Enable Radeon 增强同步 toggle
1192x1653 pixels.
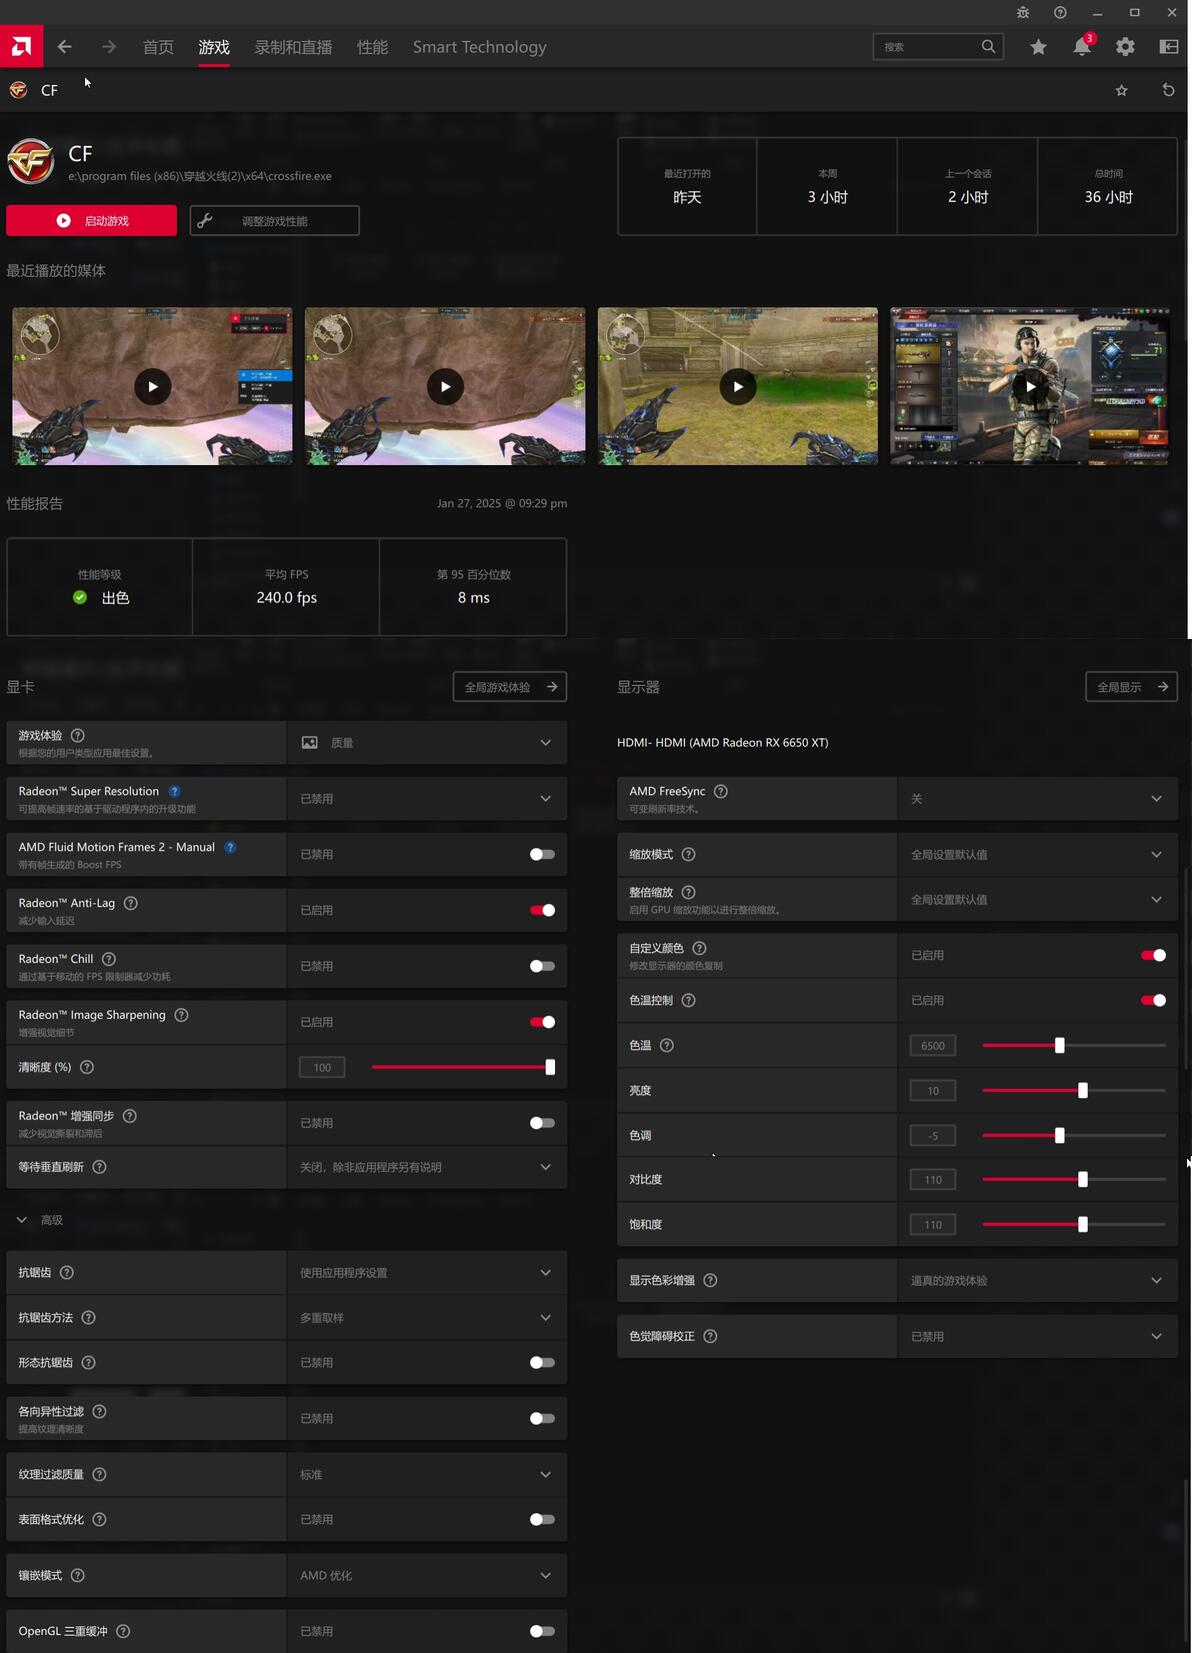(542, 1123)
